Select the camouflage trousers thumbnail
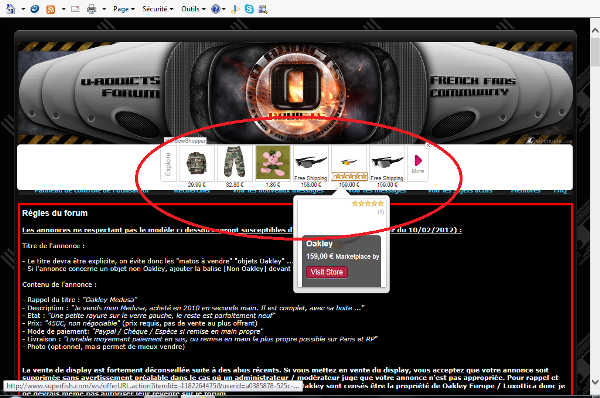The image size is (600, 398). coord(235,163)
